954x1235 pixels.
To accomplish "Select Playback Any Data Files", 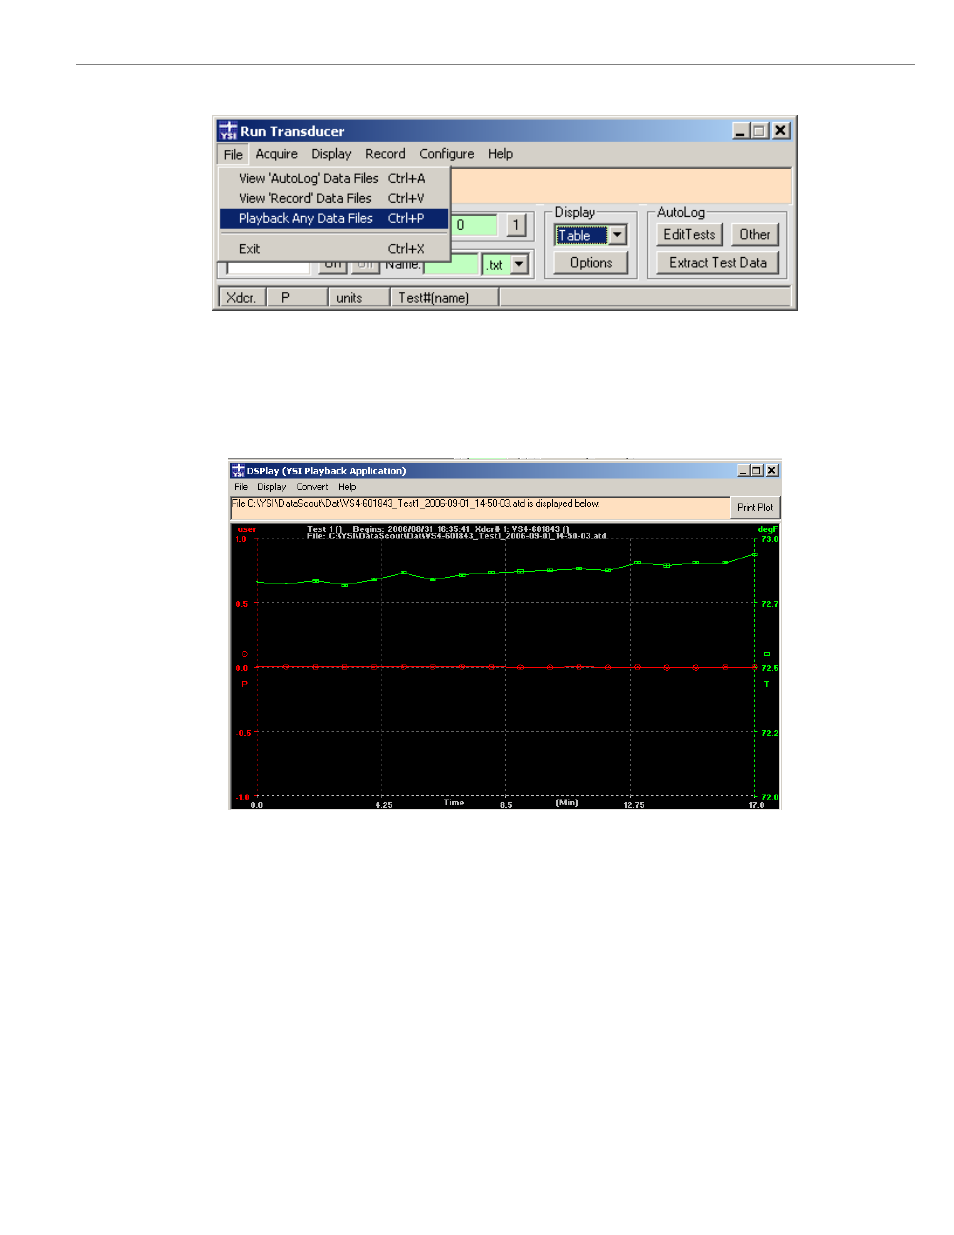I will 334,218.
